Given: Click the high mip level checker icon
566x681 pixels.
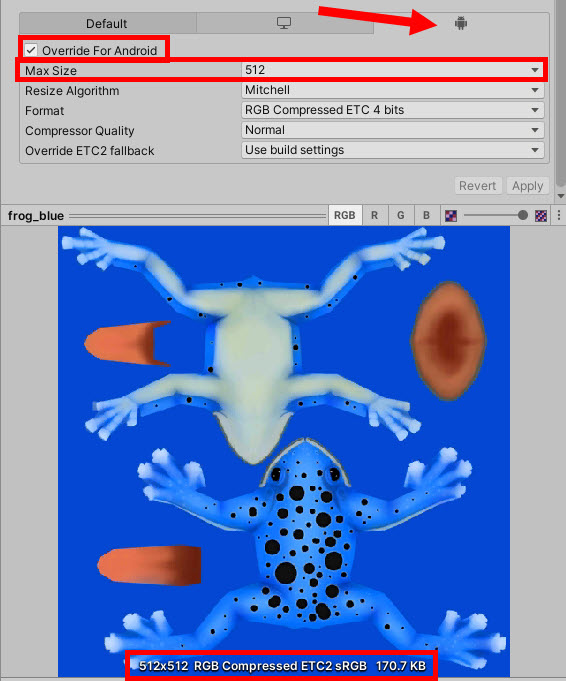Looking at the screenshot, I should pyautogui.click(x=541, y=216).
